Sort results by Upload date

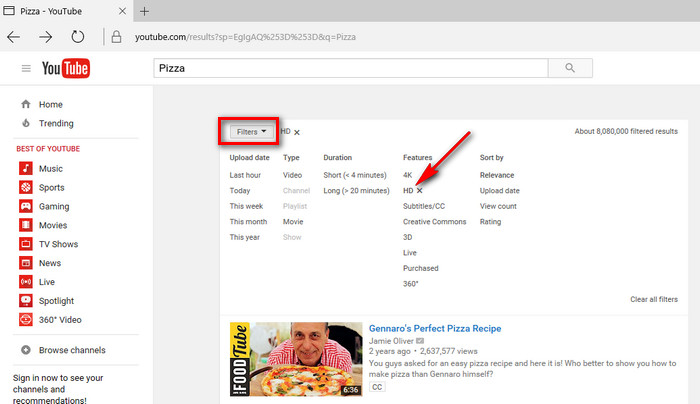500,191
